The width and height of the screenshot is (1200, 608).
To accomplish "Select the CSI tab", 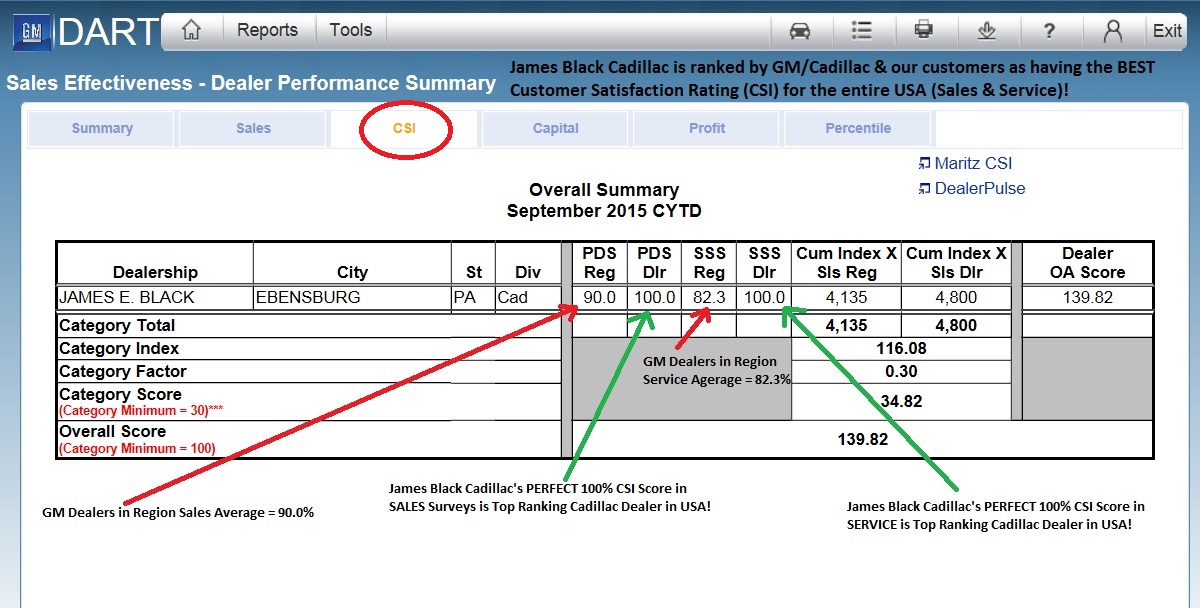I will (405, 128).
